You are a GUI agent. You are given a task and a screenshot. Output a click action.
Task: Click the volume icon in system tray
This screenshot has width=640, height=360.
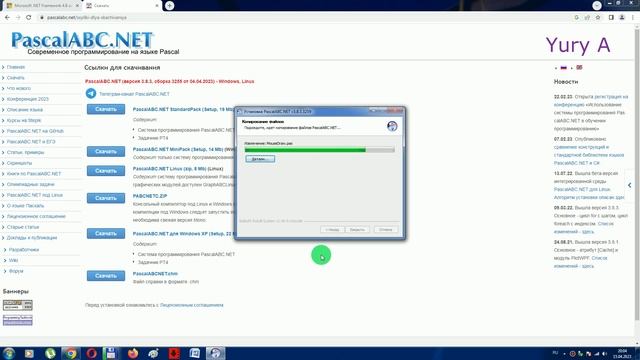[x=604, y=353]
